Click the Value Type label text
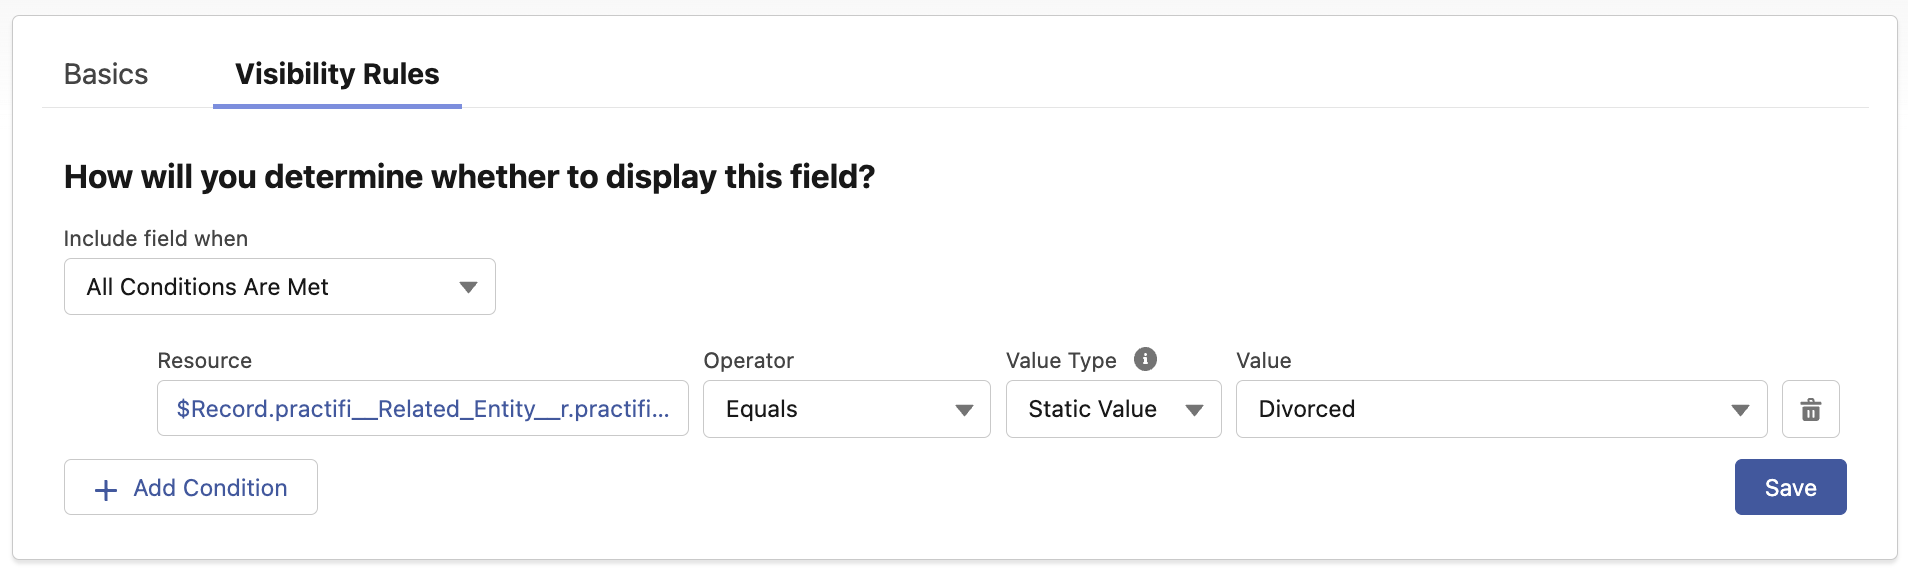This screenshot has width=1908, height=576. tap(1061, 360)
